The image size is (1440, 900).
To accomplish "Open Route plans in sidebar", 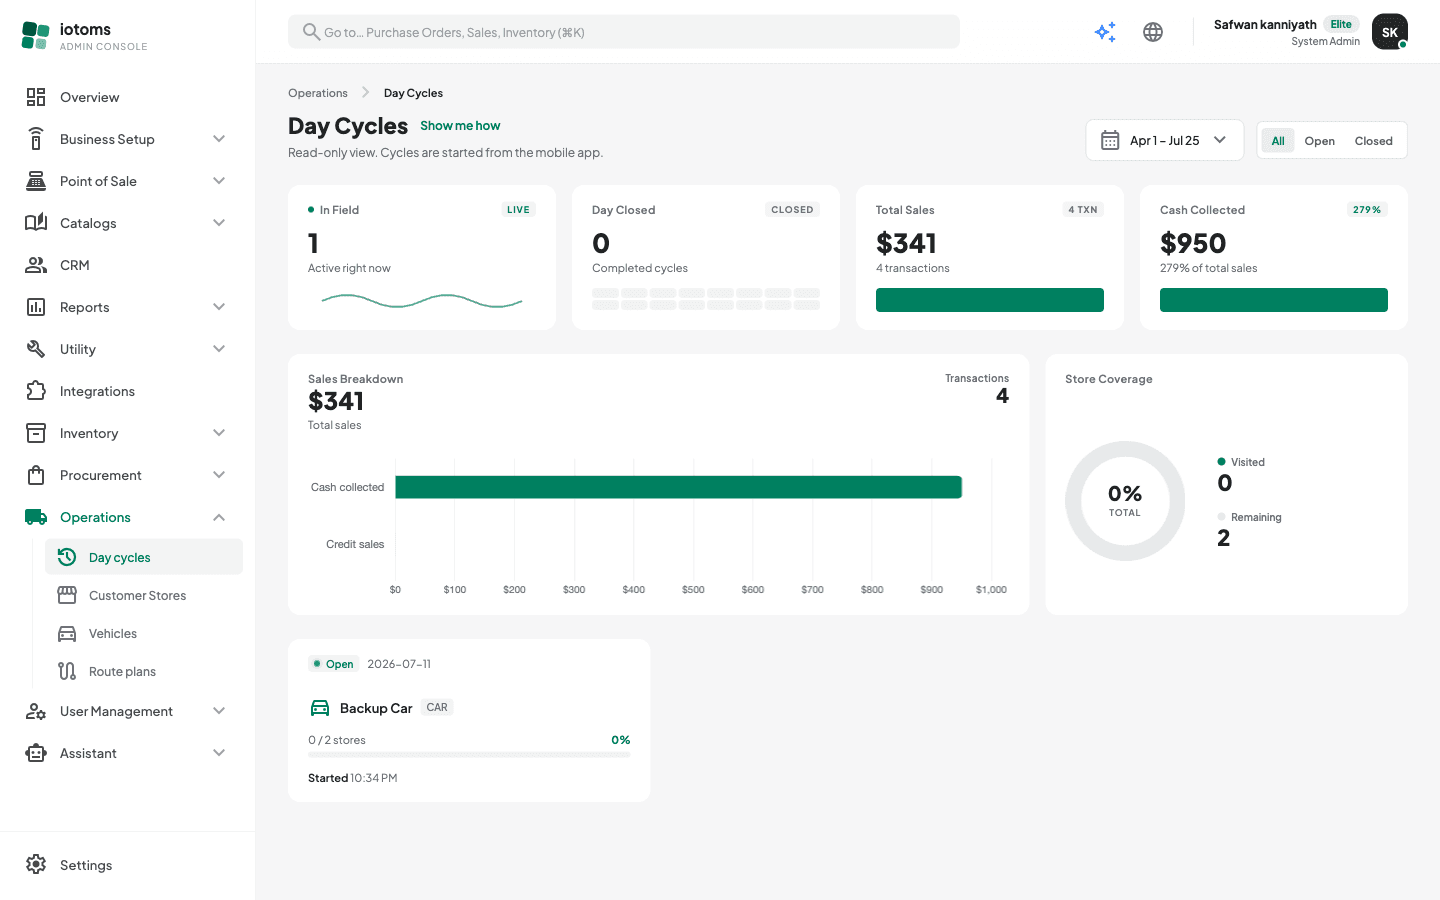I will click(x=144, y=671).
